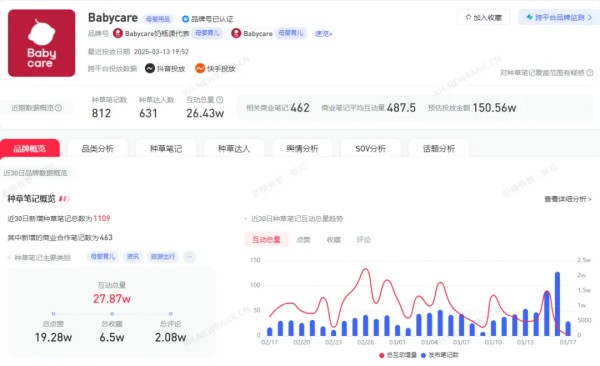Click the 150.56w 预估投放金额 value
Viewport: 600px width, 366px height.
[494, 108]
